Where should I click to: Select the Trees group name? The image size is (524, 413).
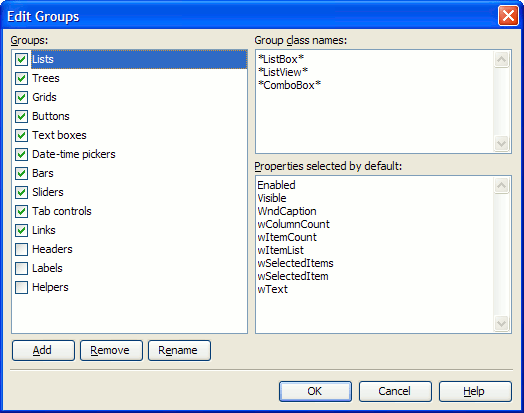point(46,78)
